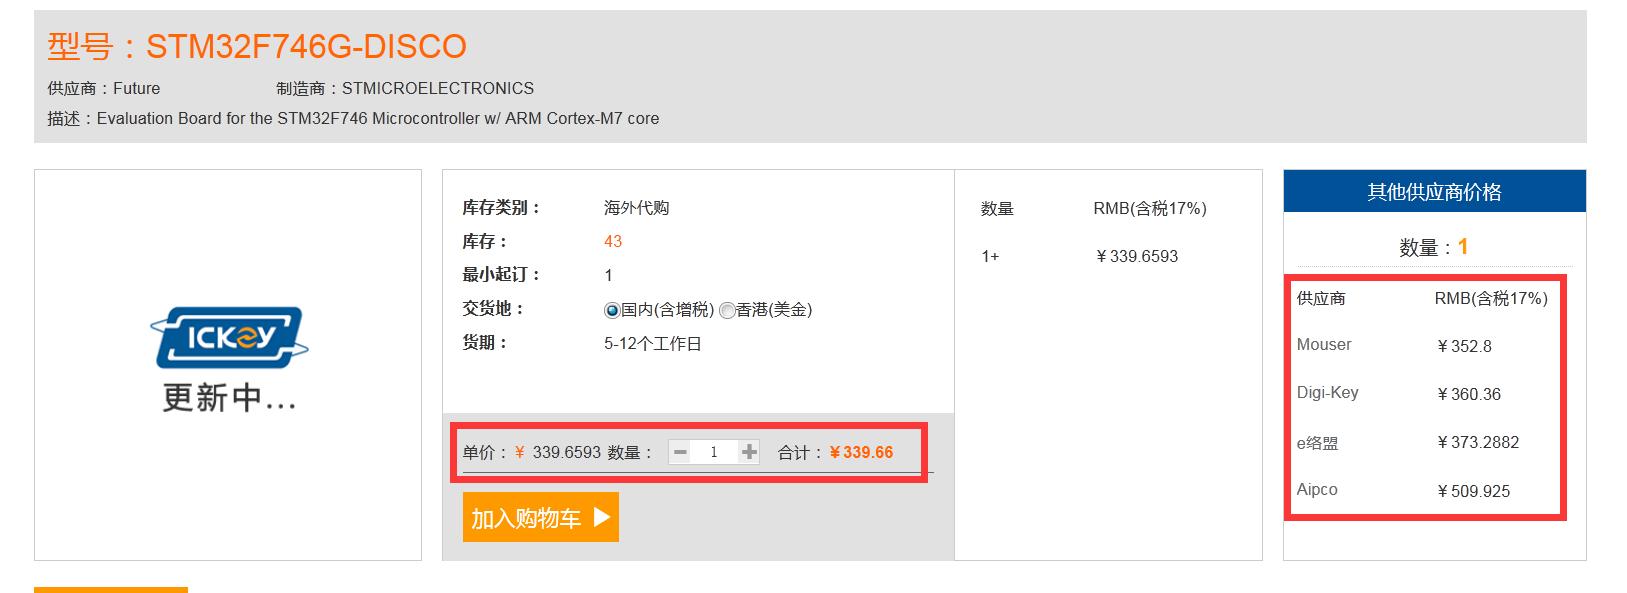Click supplier name Future
This screenshot has height=593, width=1627.
[137, 88]
